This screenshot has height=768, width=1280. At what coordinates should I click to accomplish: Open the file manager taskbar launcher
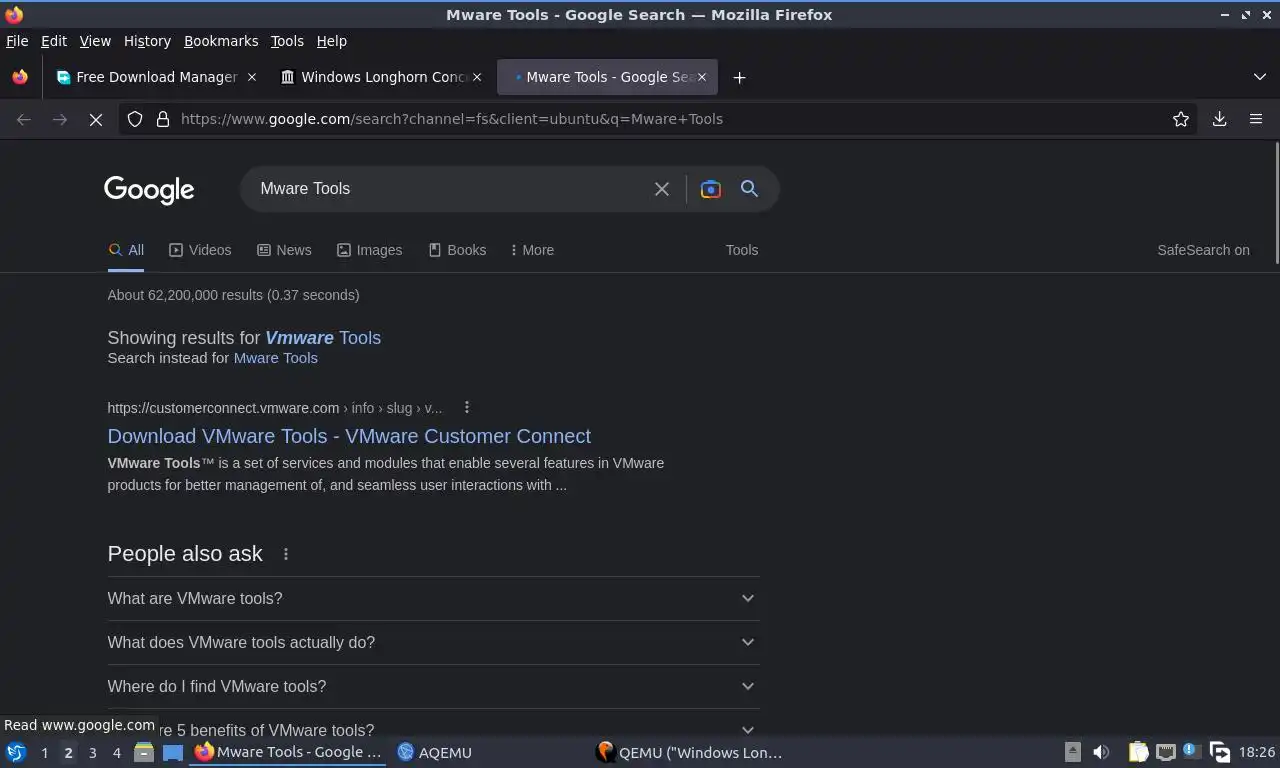tap(144, 752)
